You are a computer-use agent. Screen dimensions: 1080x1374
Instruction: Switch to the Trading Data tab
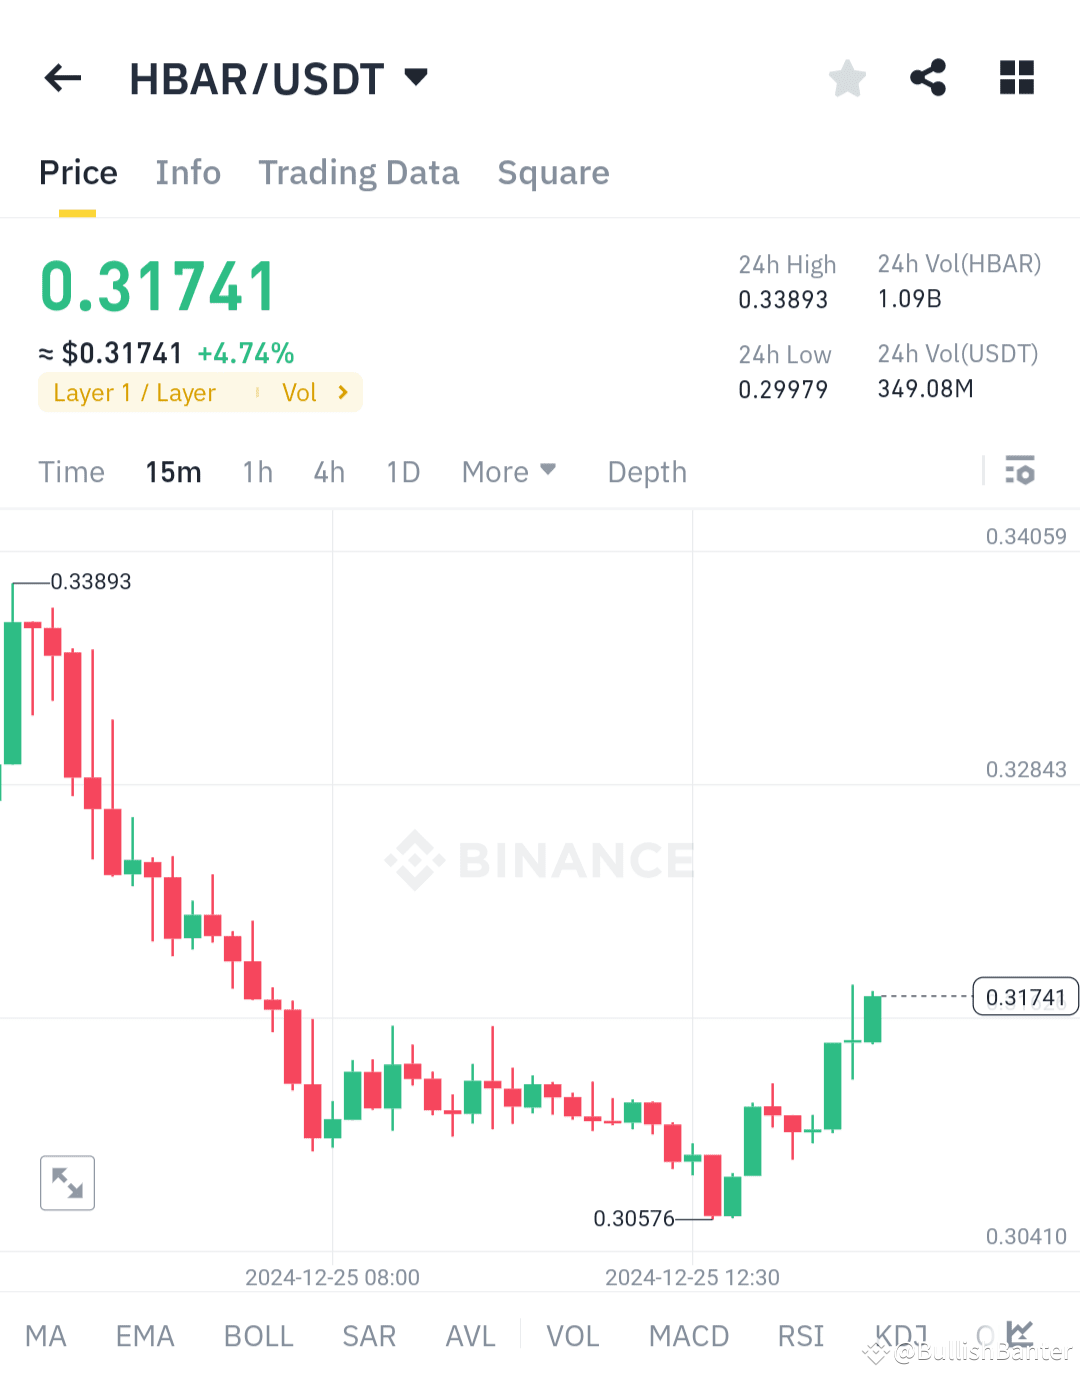pyautogui.click(x=358, y=172)
